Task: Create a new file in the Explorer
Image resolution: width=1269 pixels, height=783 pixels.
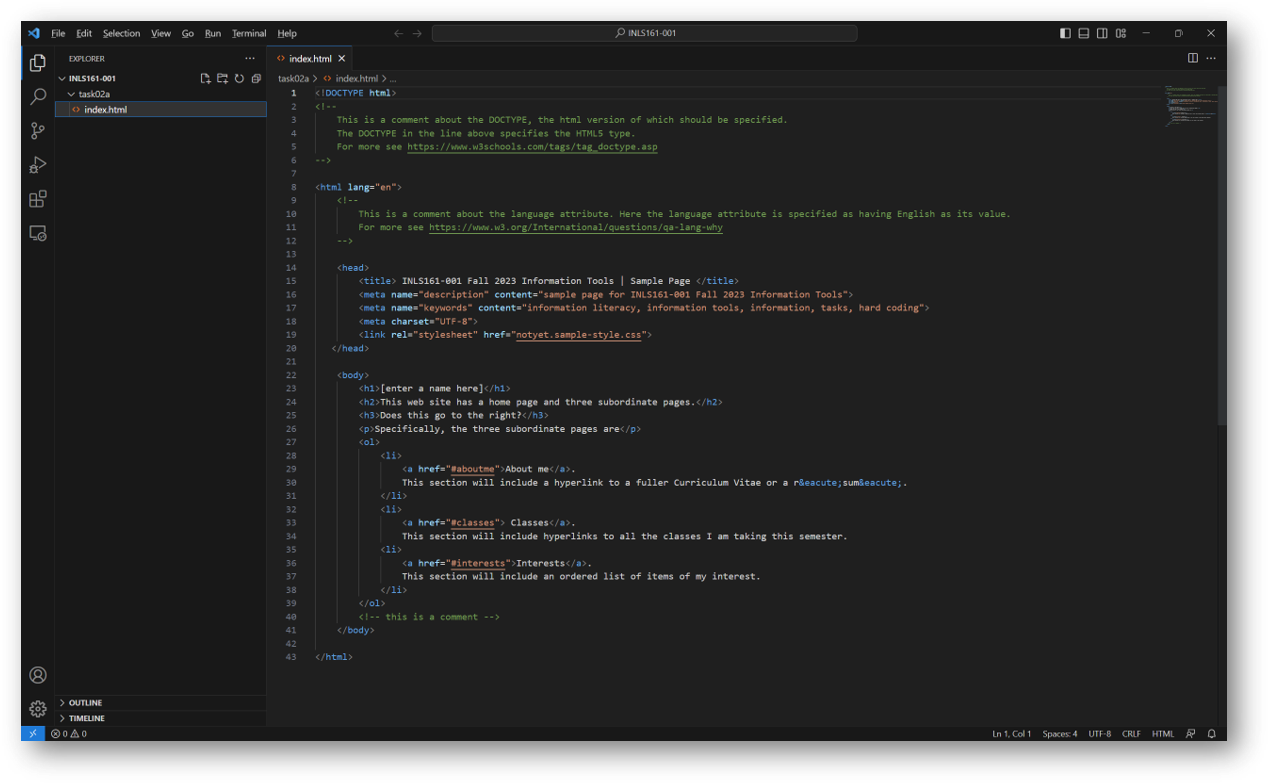Action: 205,77
